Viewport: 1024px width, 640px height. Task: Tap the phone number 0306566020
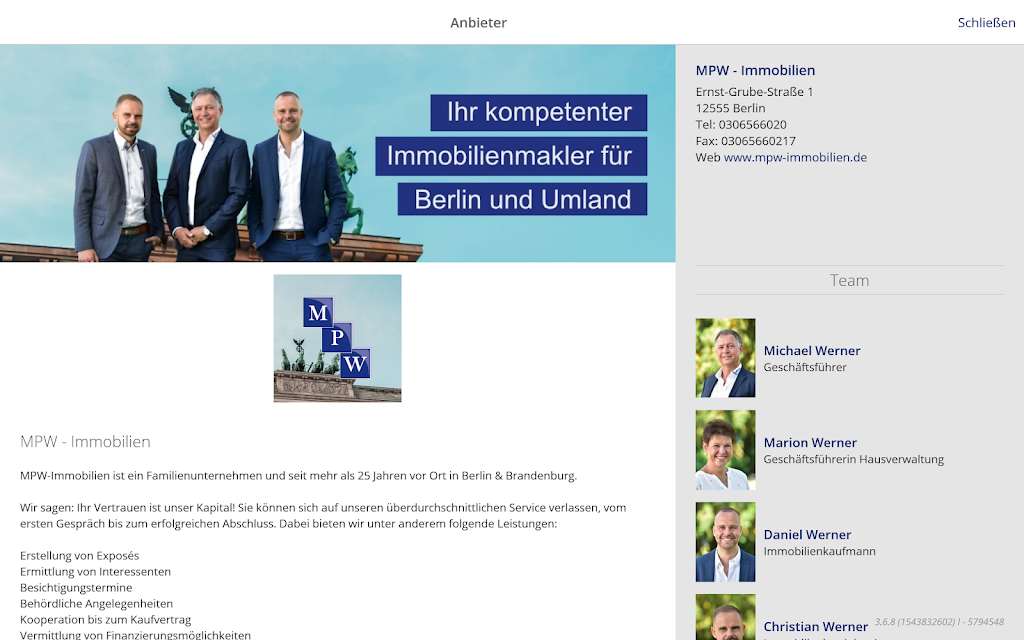coord(752,125)
